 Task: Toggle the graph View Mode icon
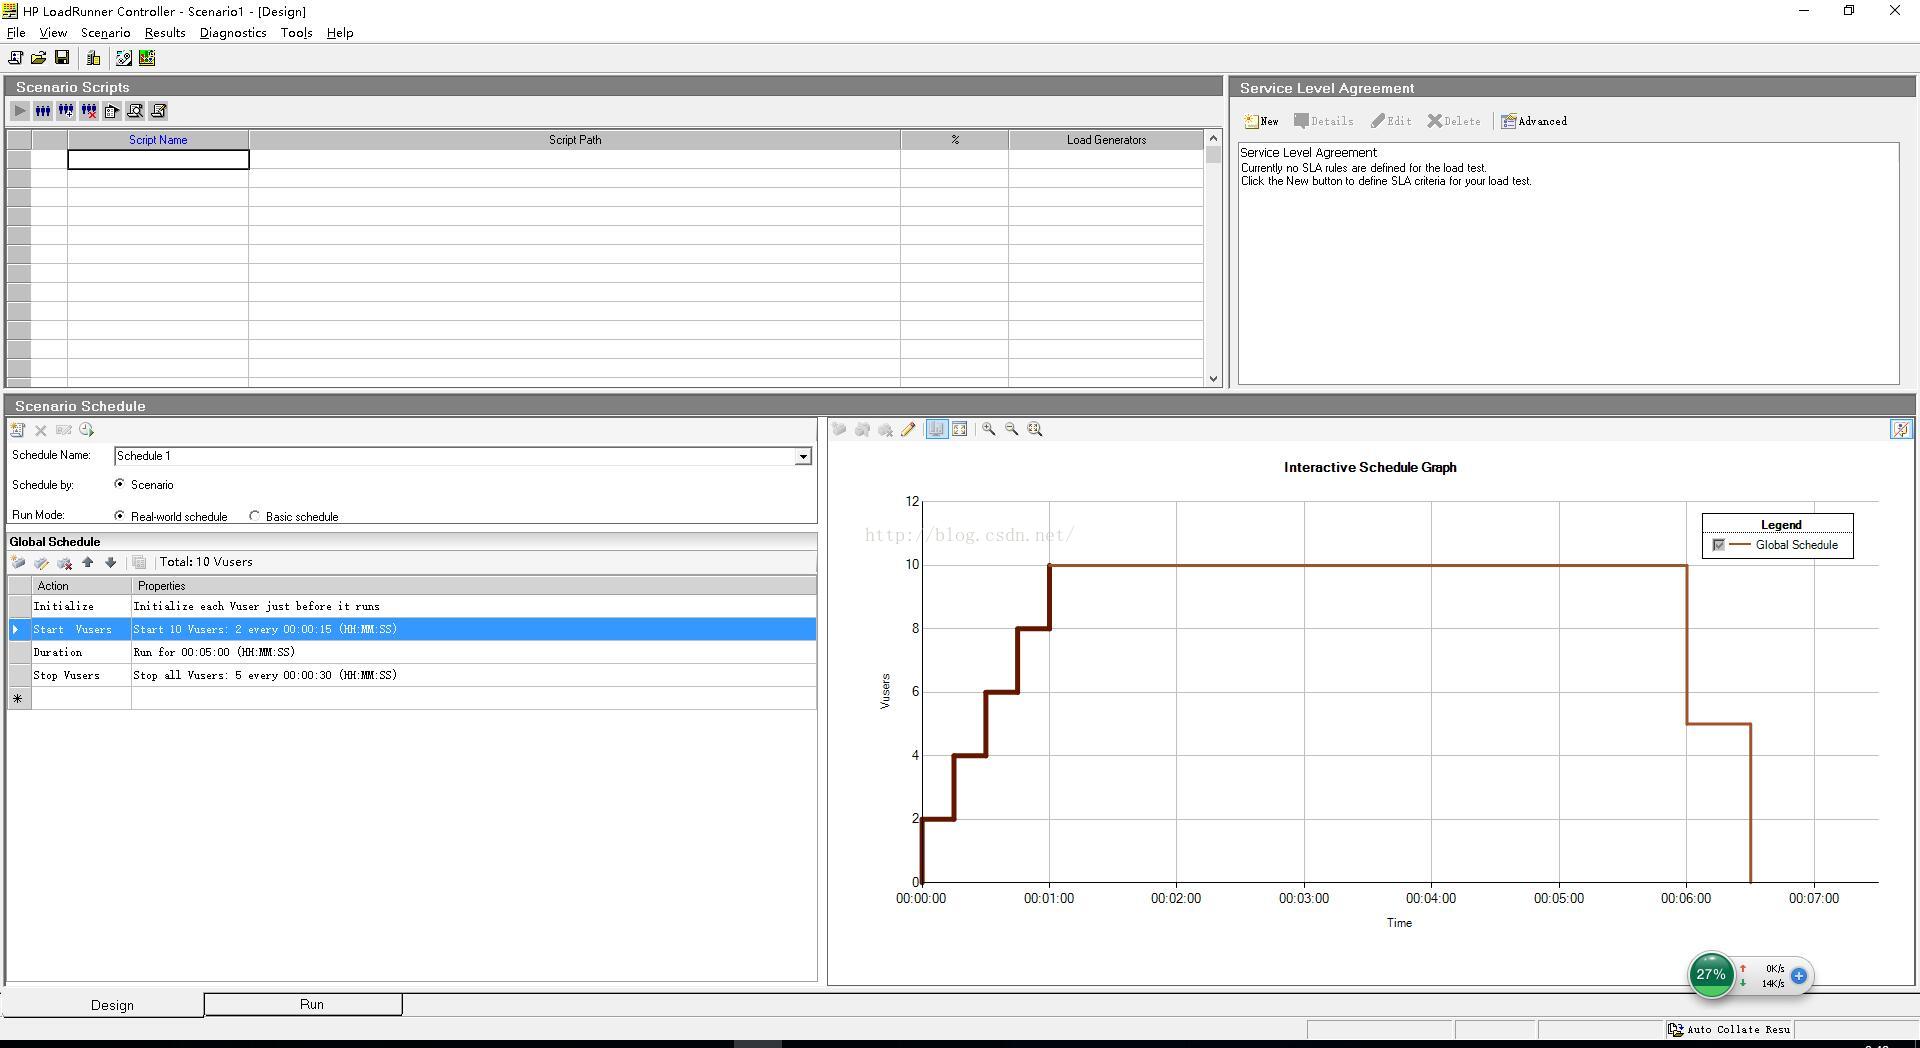click(936, 429)
